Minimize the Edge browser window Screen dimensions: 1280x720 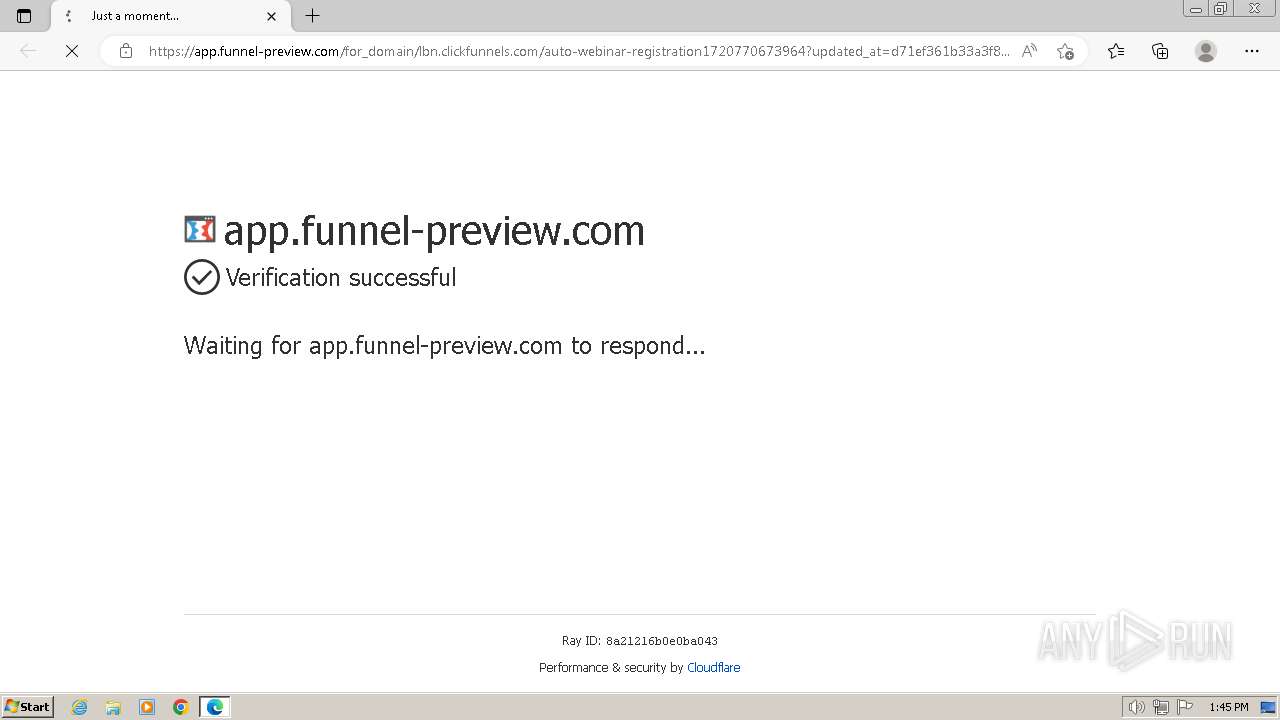pyautogui.click(x=1196, y=9)
